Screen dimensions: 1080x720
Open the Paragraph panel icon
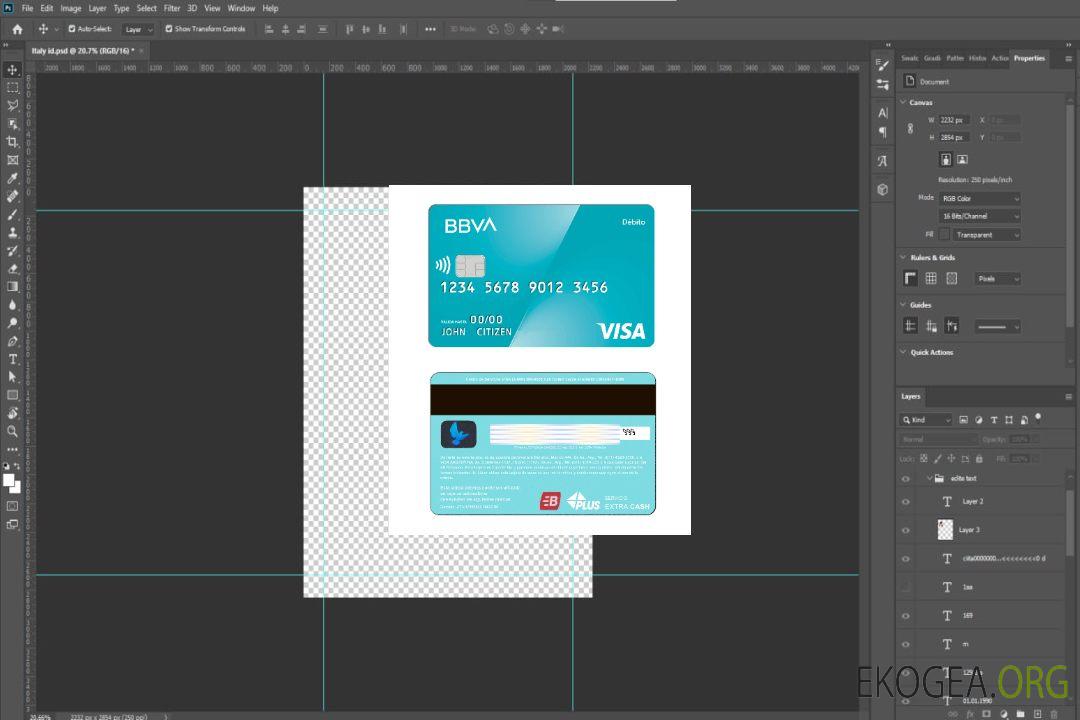pyautogui.click(x=883, y=132)
